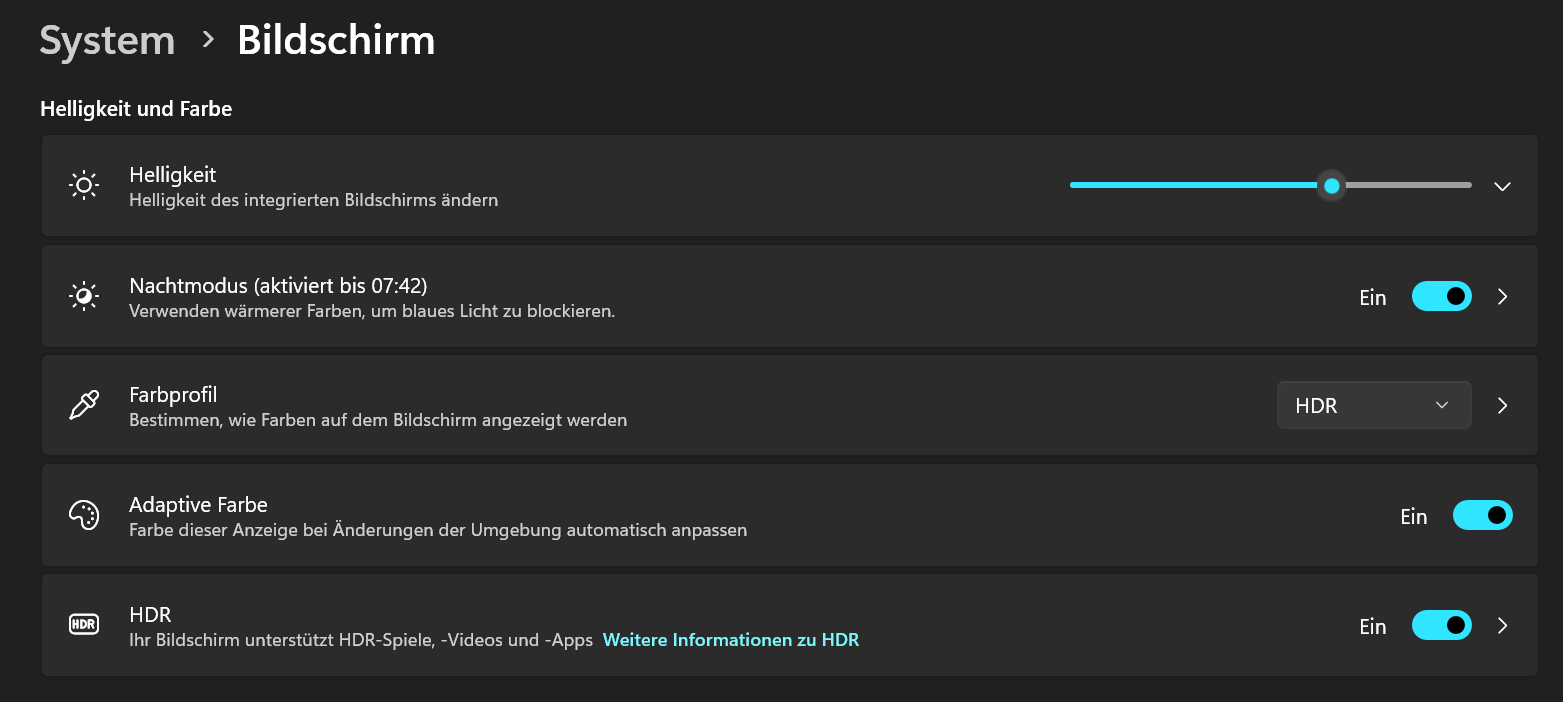Go back to System breadcrumb
This screenshot has height=702, width=1563.
(107, 41)
